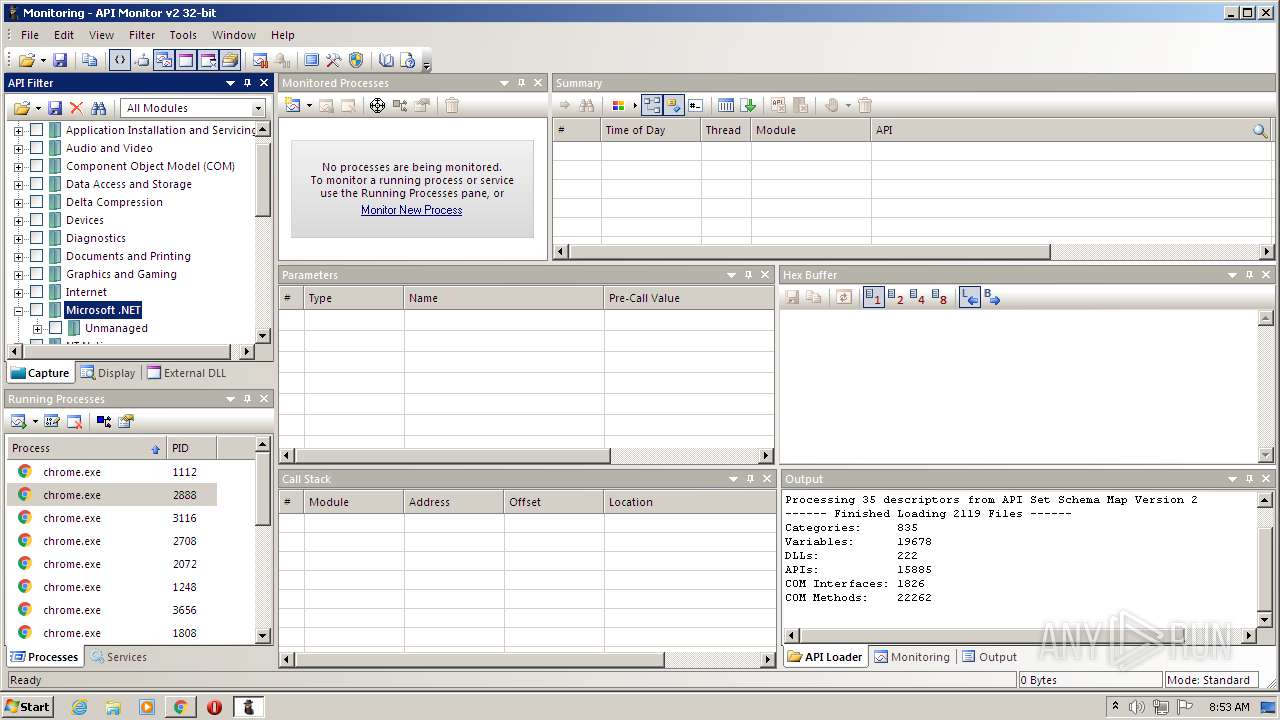
Task: Check the Internet checkbox
Action: pyautogui.click(x=36, y=292)
